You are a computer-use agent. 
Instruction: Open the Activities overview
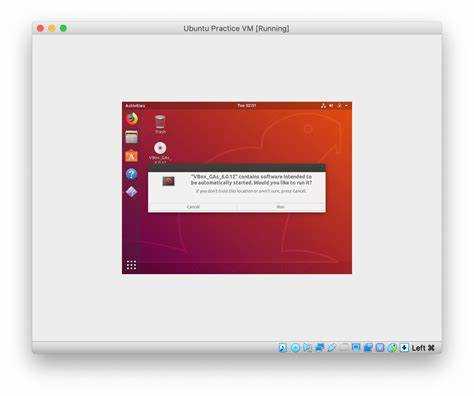pyautogui.click(x=135, y=106)
